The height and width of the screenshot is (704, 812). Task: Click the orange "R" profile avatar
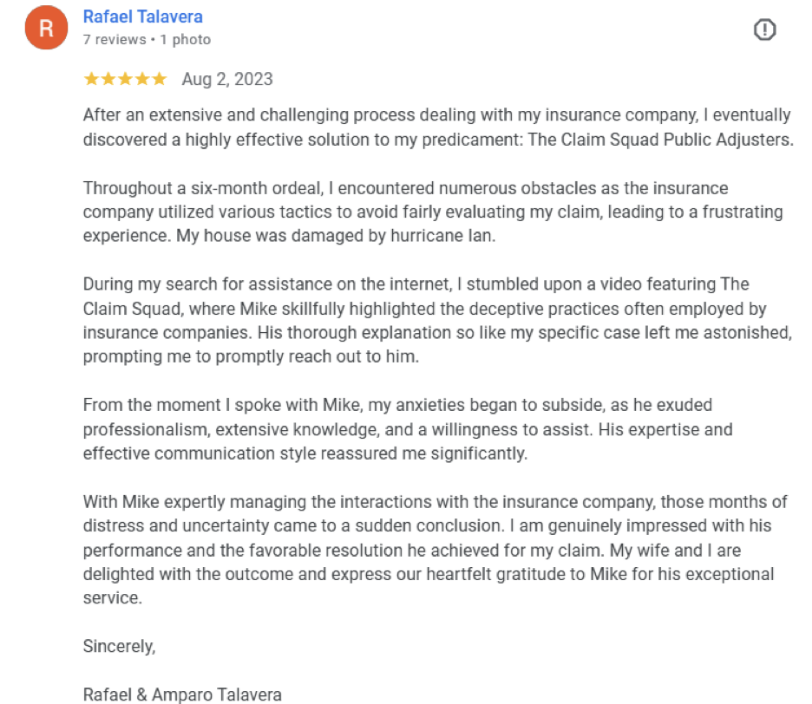46,28
